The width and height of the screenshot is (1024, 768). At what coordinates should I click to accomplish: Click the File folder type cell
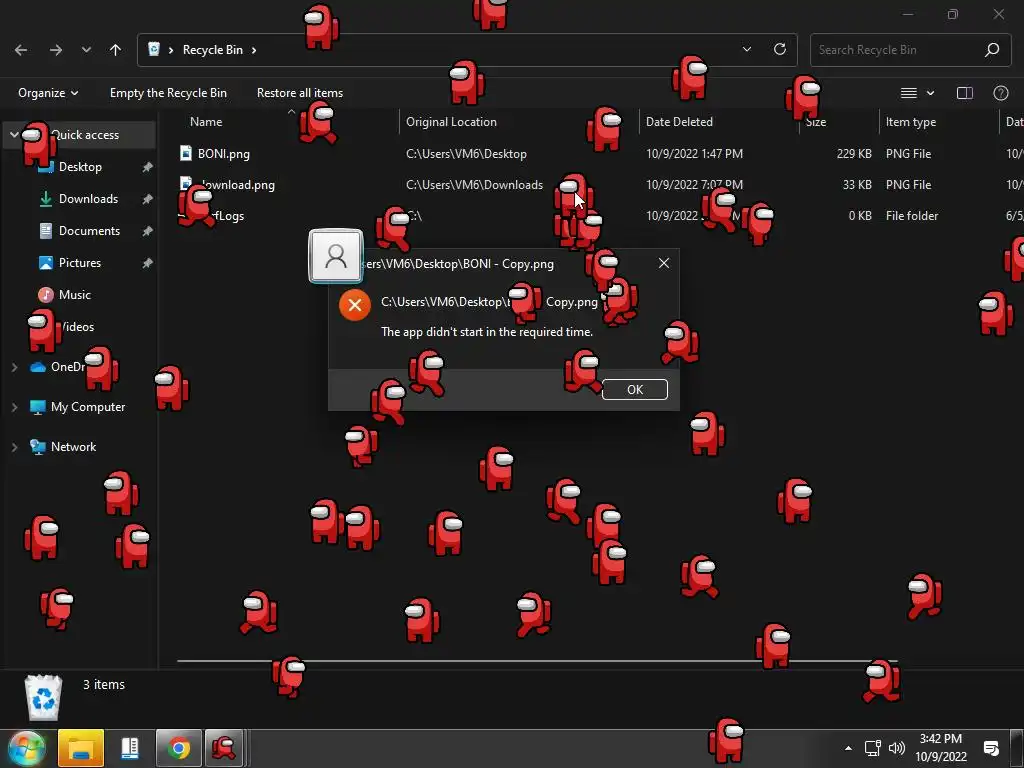(x=912, y=216)
